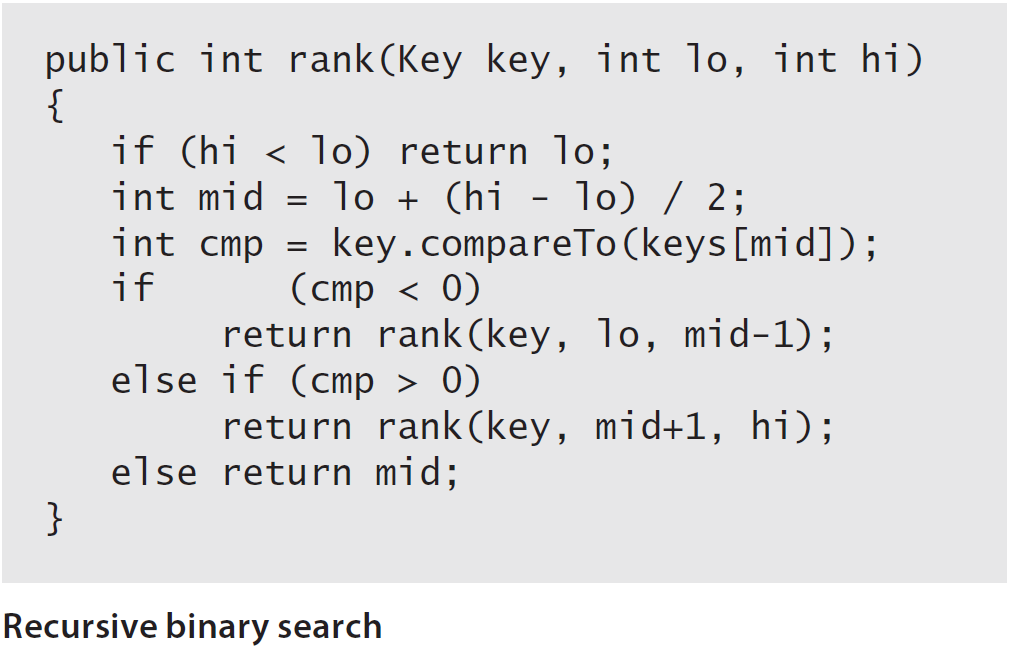Click the condition (hi < lo)
Viewport: 1011px width, 650px height.
[x=276, y=153]
